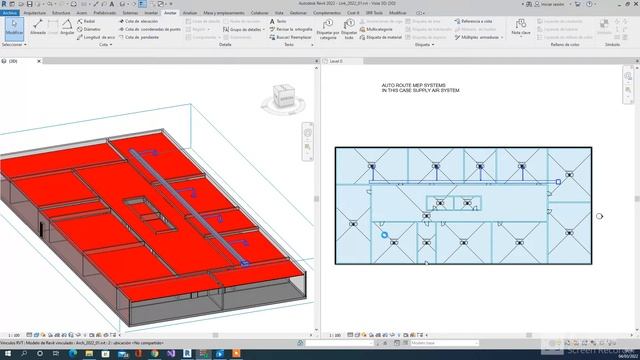This screenshot has height=360, width=640.
Task: Click Cota de pendiente tool
Action: [x=139, y=37]
